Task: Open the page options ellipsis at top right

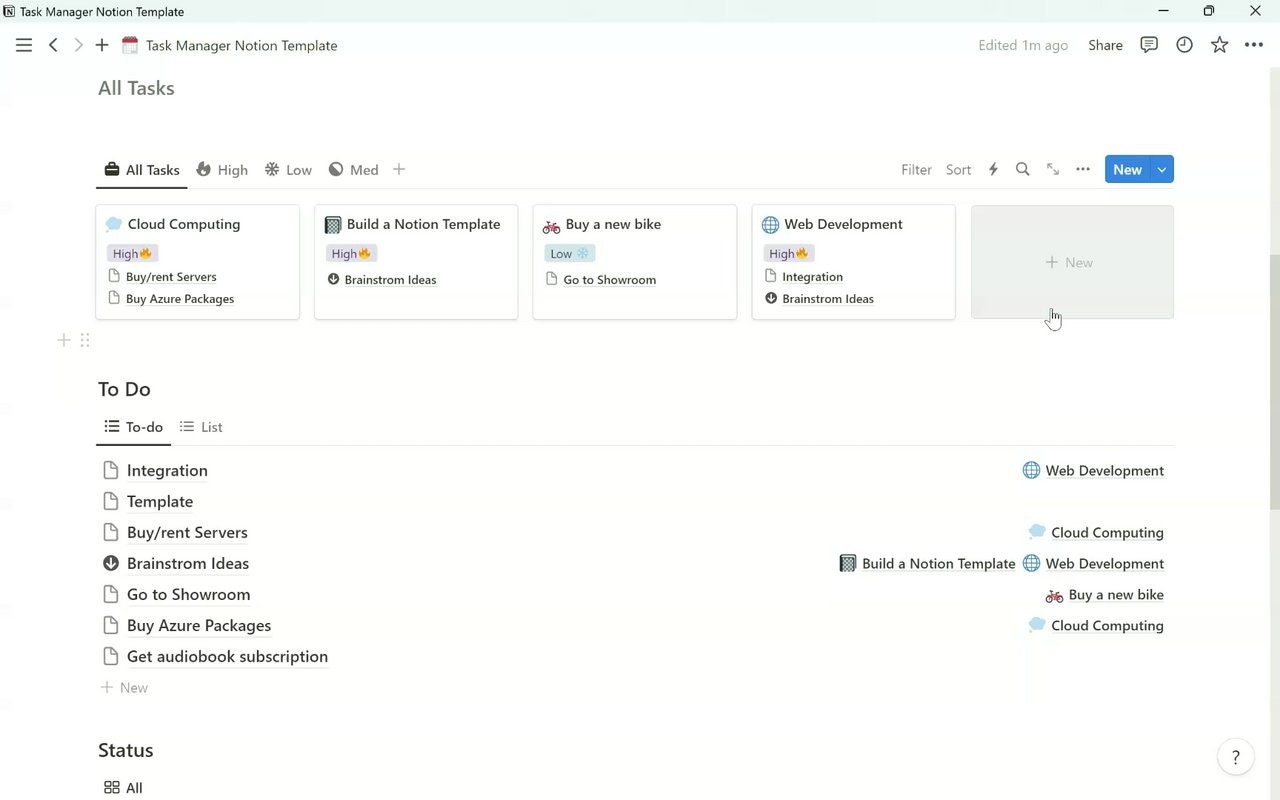Action: (1254, 45)
